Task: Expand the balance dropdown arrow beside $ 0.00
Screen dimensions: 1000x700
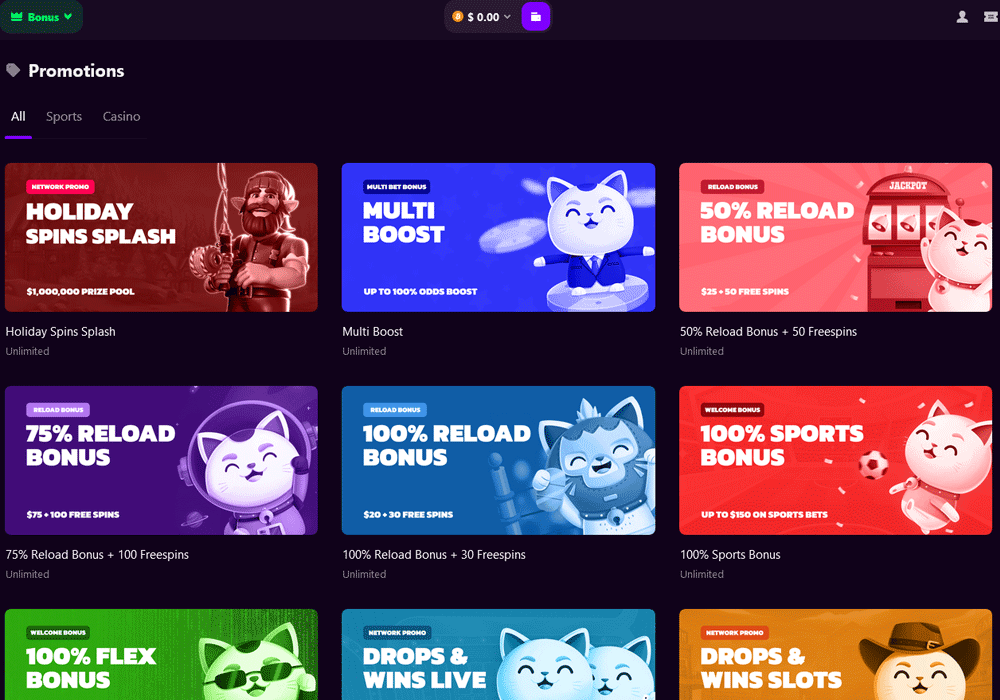Action: pos(508,17)
